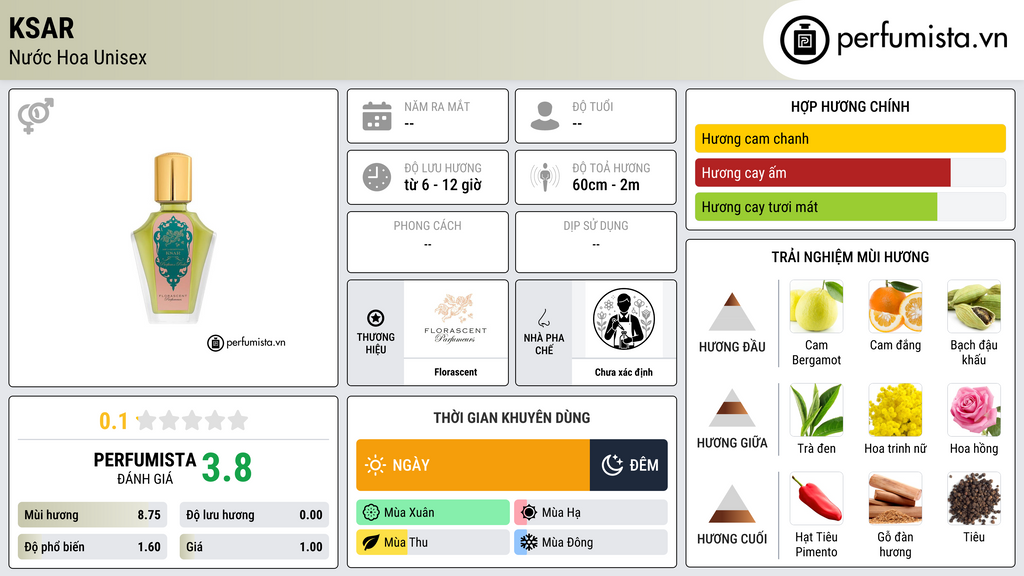
Task: Click the five-star rating row
Action: [x=193, y=421]
